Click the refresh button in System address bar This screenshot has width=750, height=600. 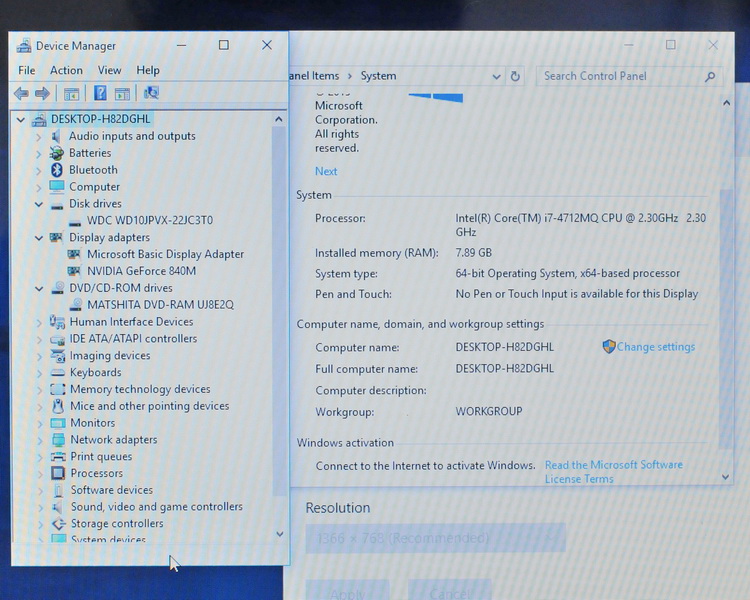(x=515, y=76)
